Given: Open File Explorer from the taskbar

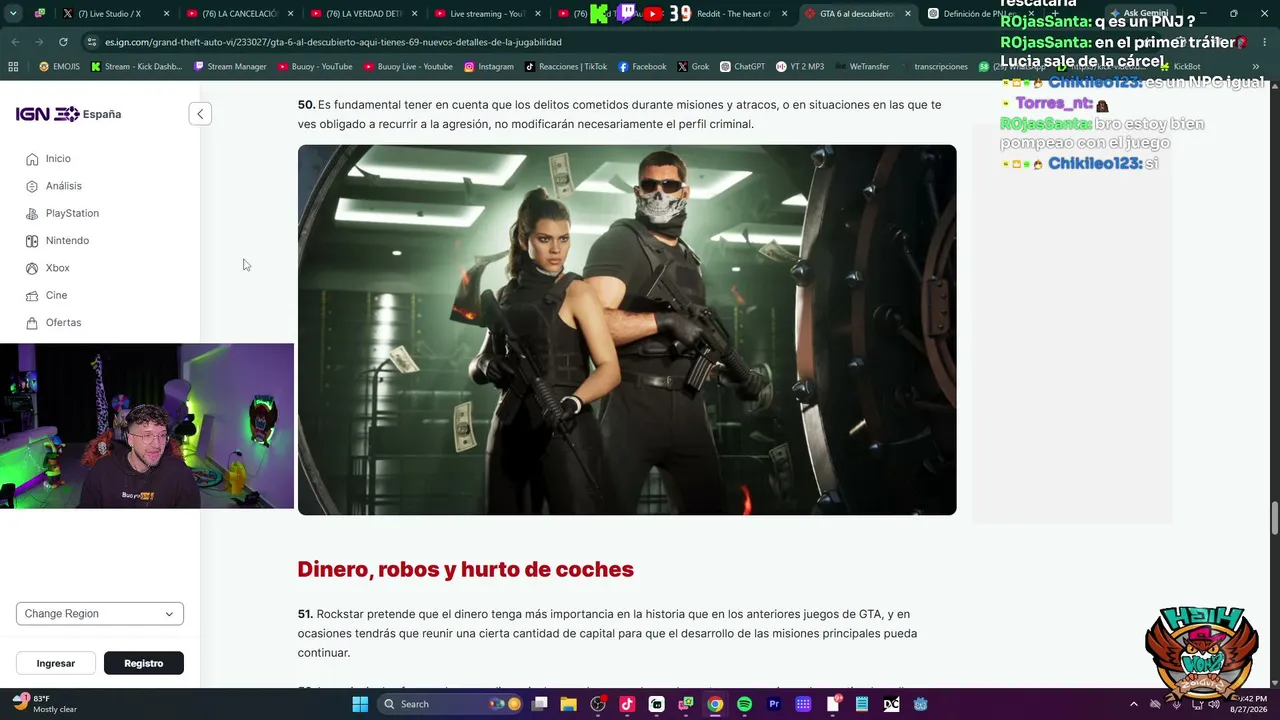Looking at the screenshot, I should [x=568, y=704].
